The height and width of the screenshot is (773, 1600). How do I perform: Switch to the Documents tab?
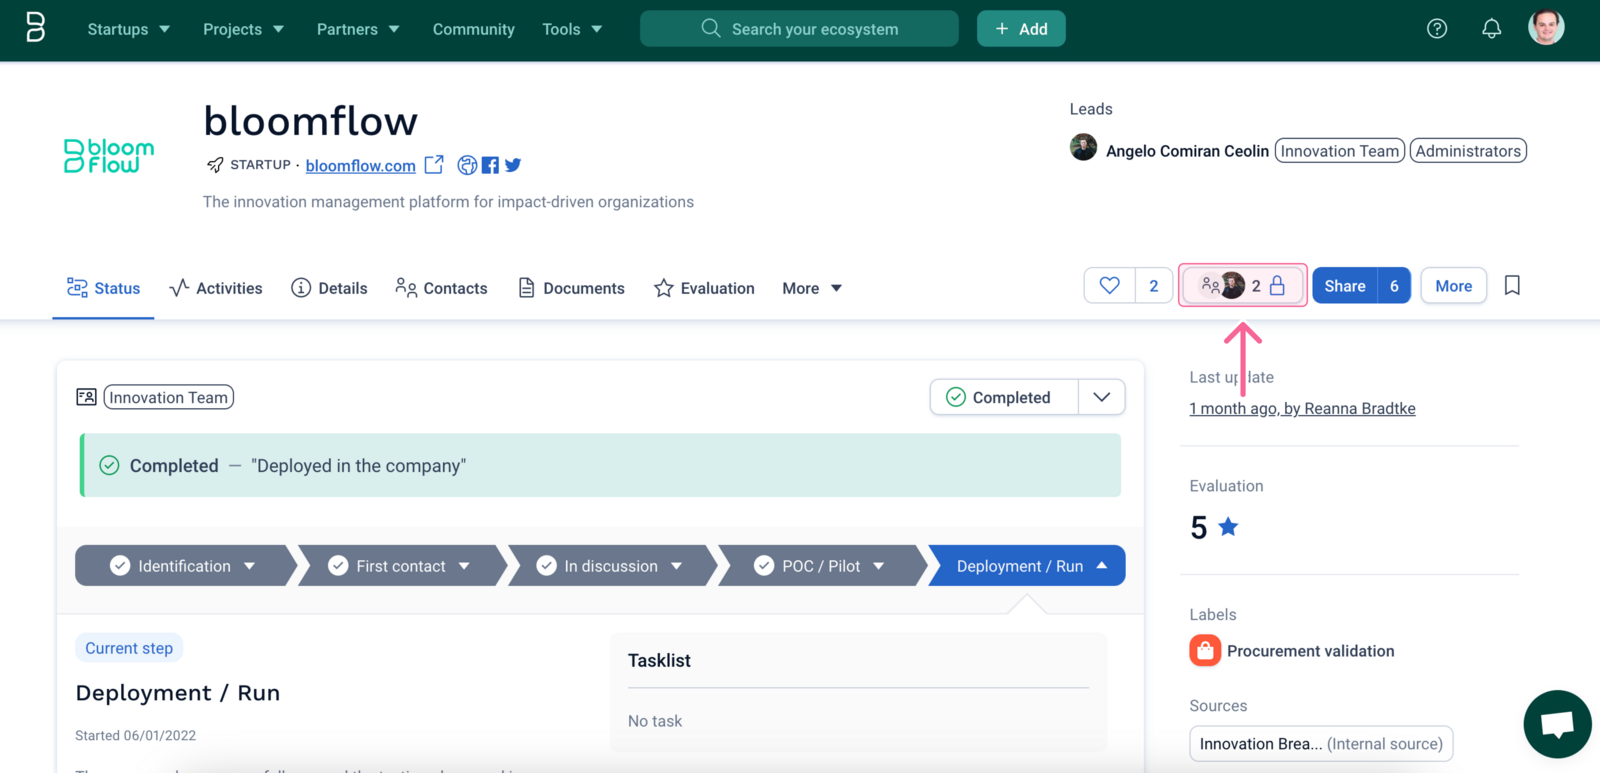pos(571,288)
